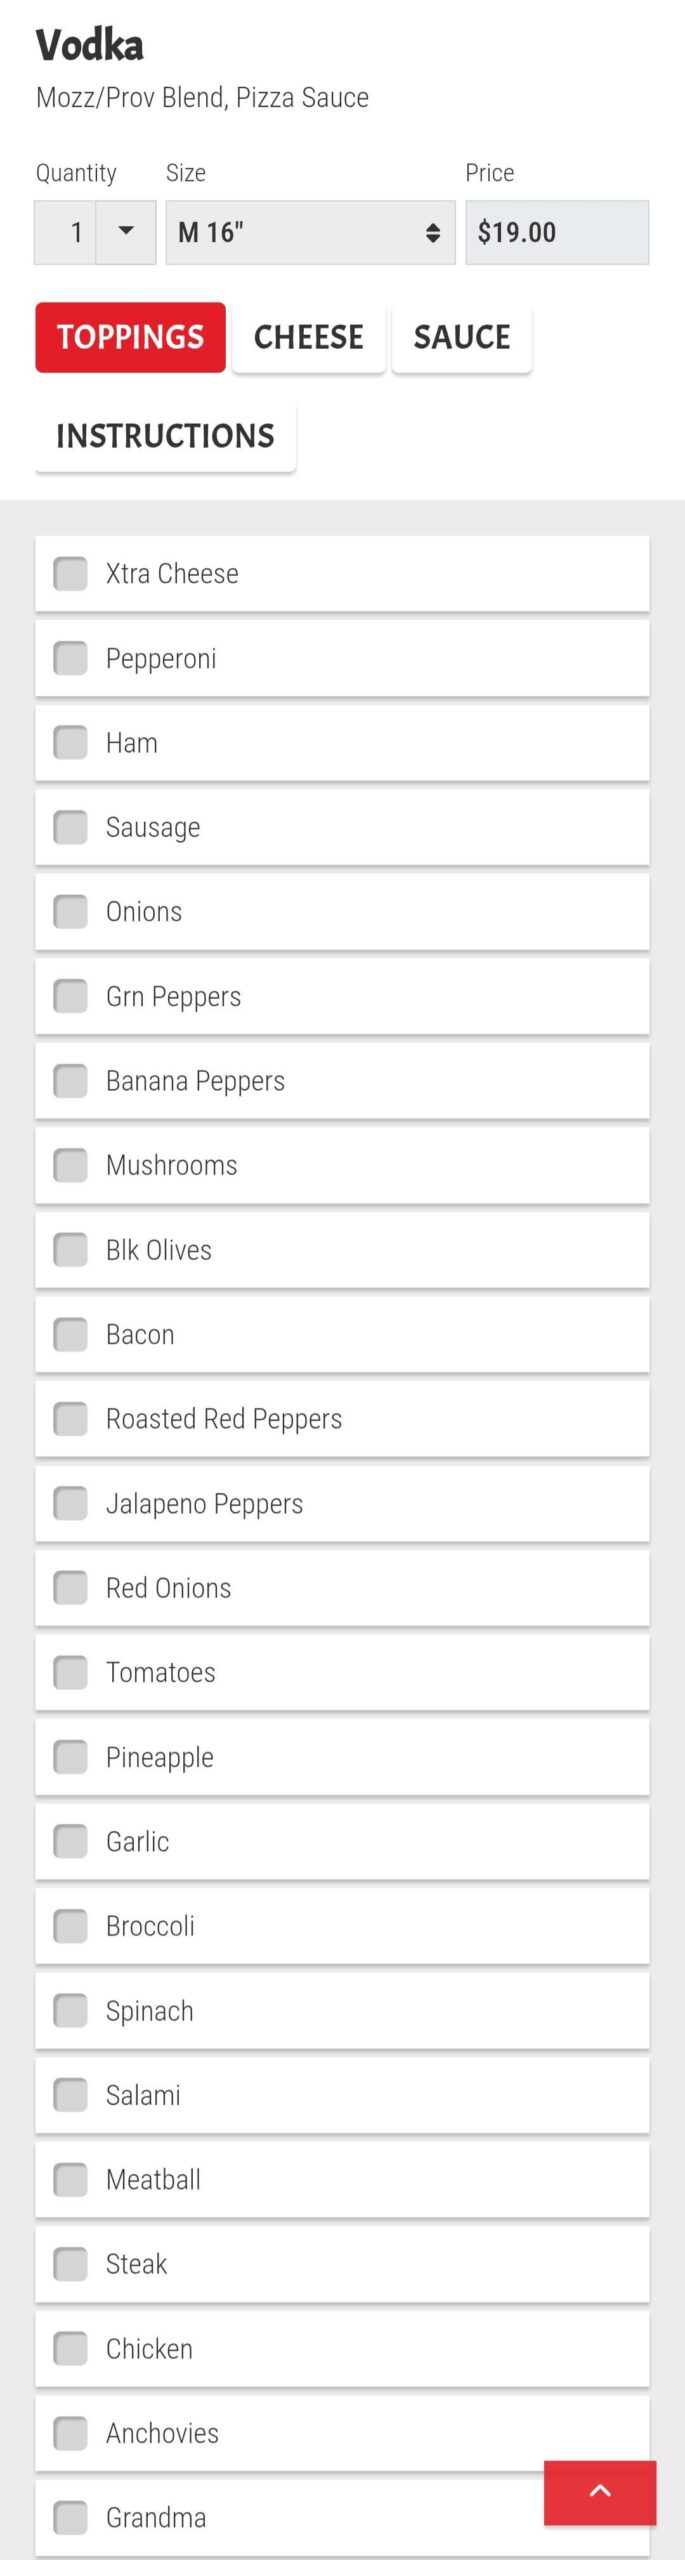This screenshot has height=2560, width=685.
Task: Select the Toppings tab
Action: click(130, 337)
